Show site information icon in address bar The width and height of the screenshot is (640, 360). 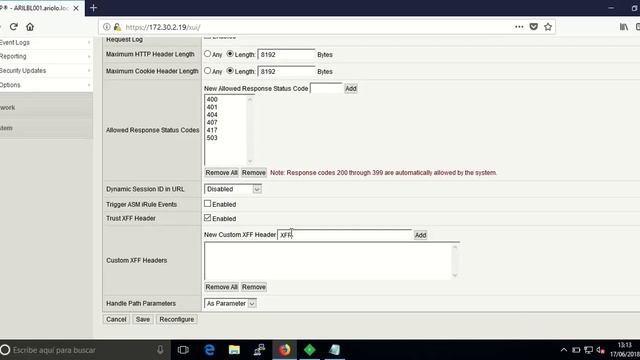[x=107, y=27]
